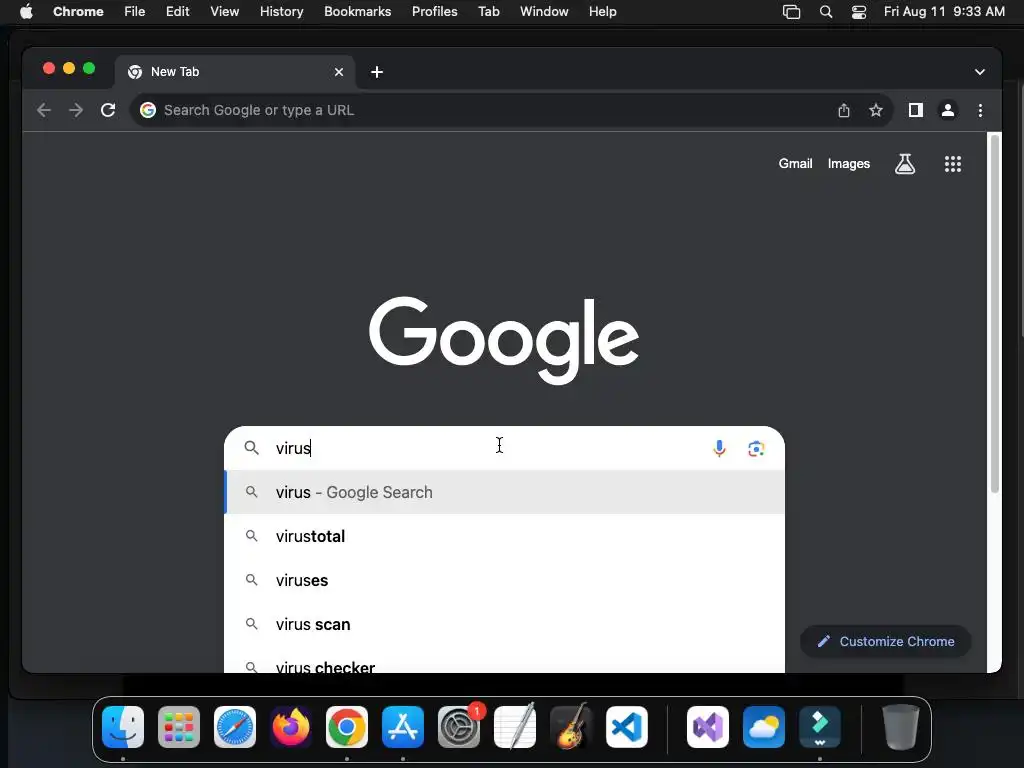Go back using the browser back arrow
Viewport: 1024px width, 768px height.
(x=44, y=110)
